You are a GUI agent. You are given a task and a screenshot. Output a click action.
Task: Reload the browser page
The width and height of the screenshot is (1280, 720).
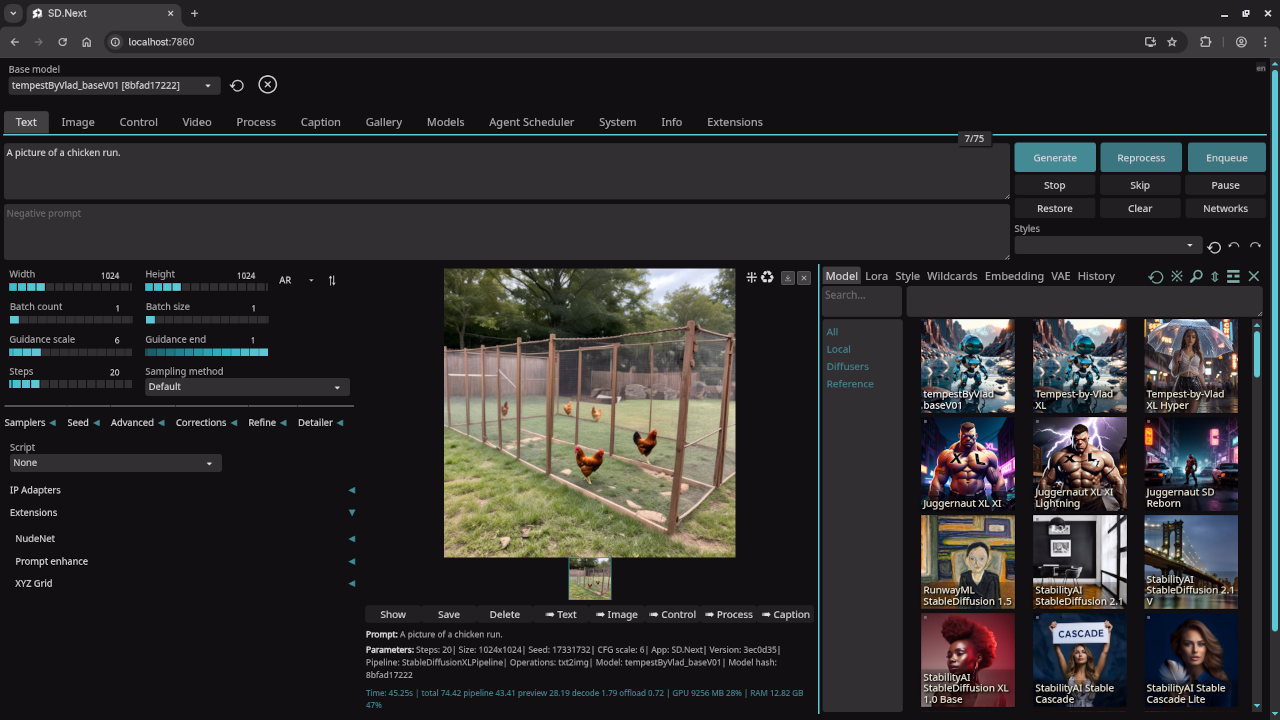[x=62, y=42]
